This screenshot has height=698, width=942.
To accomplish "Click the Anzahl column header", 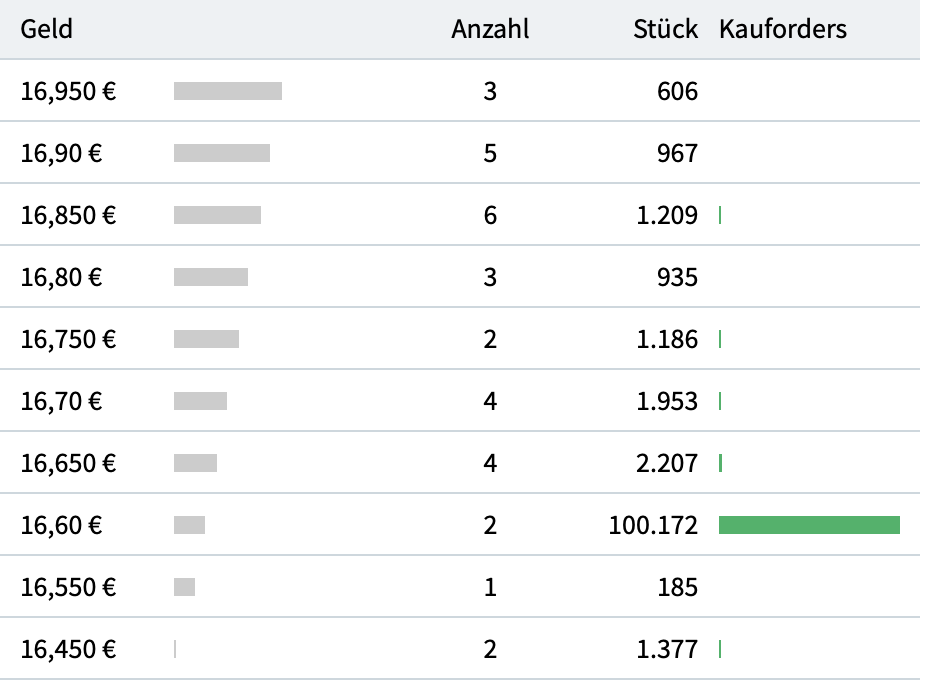I will (x=490, y=29).
